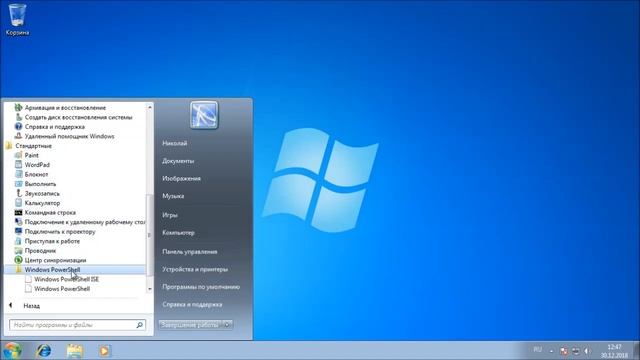Click the Создать диск восстановления системы icon

(18, 117)
